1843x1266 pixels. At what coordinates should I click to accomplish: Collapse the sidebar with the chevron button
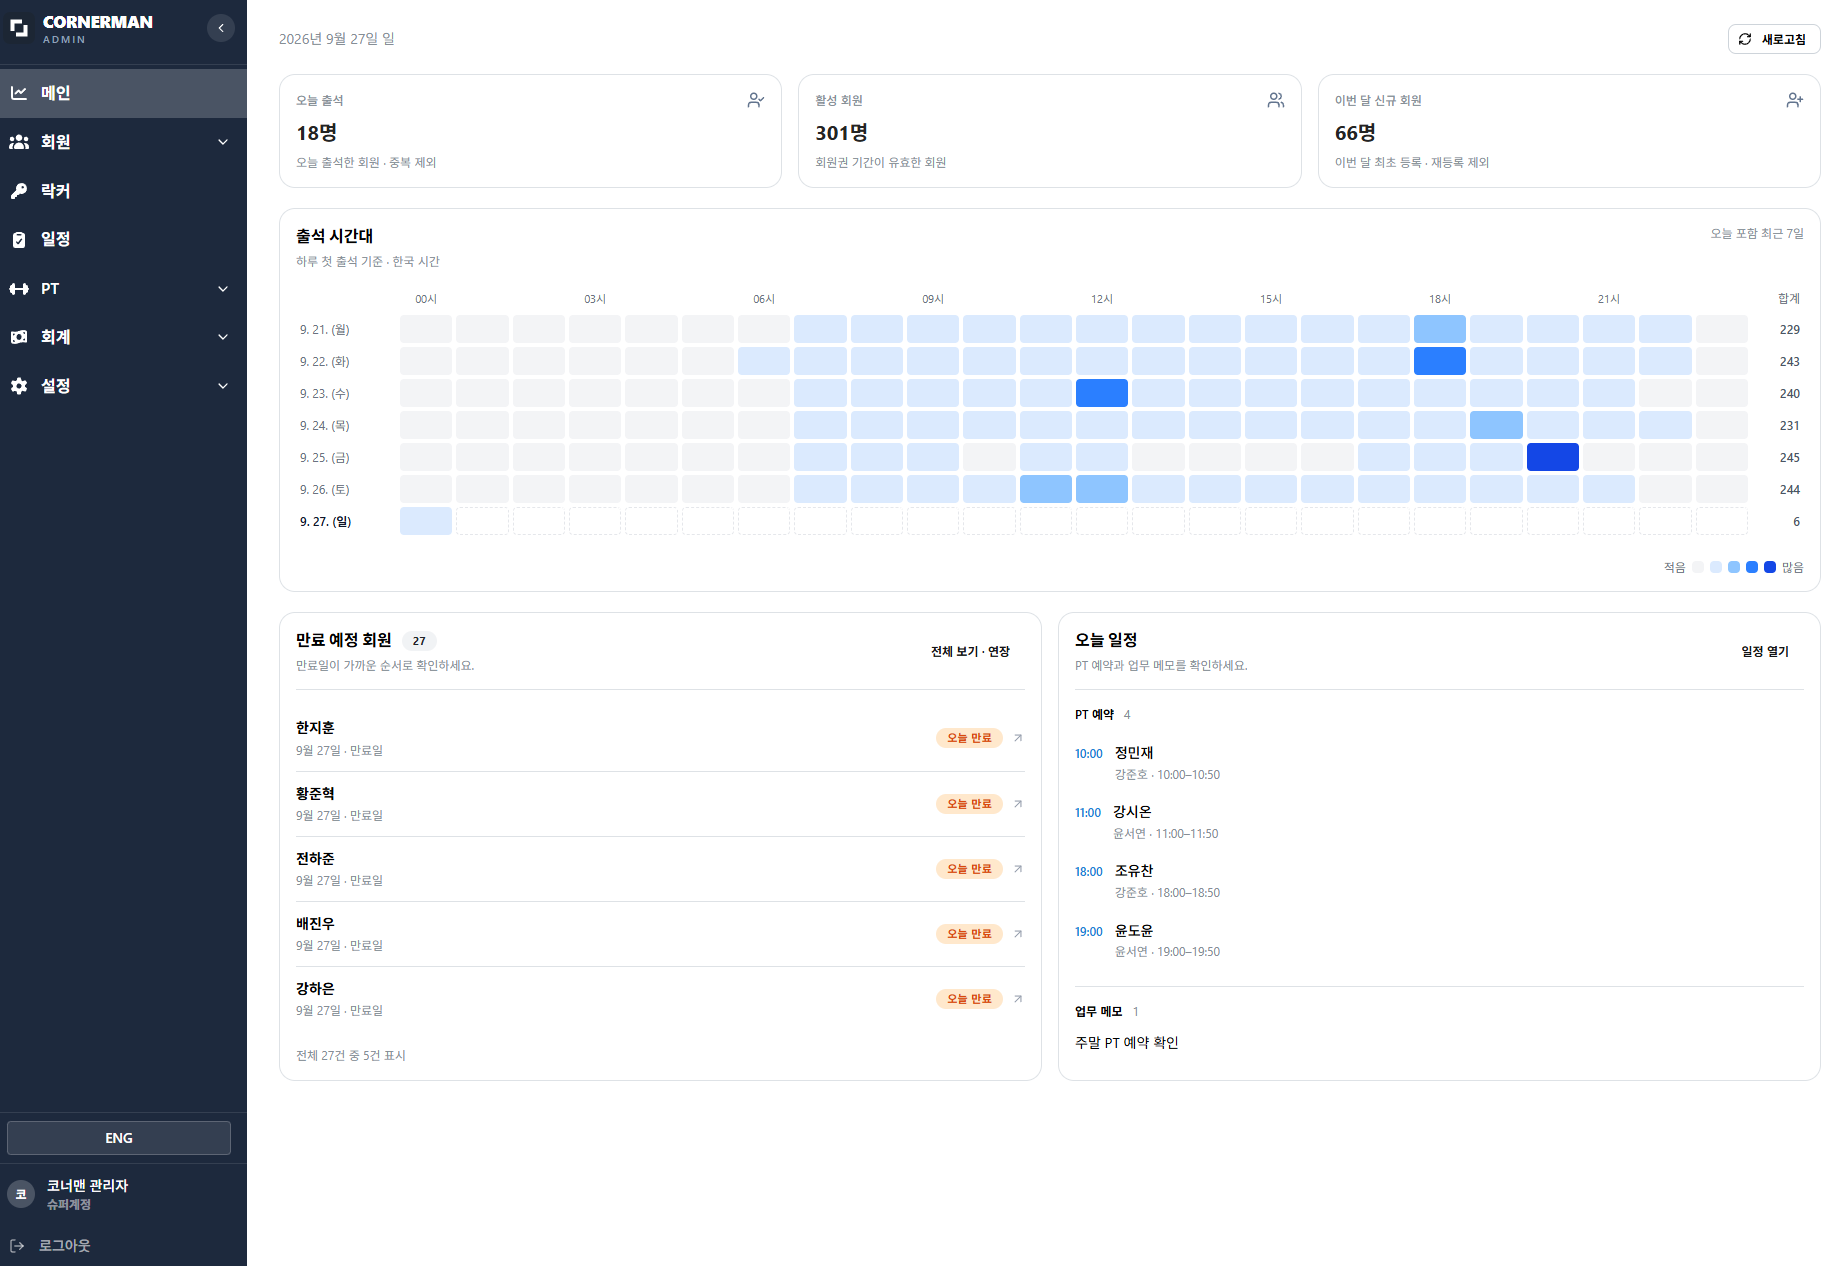pos(221,28)
